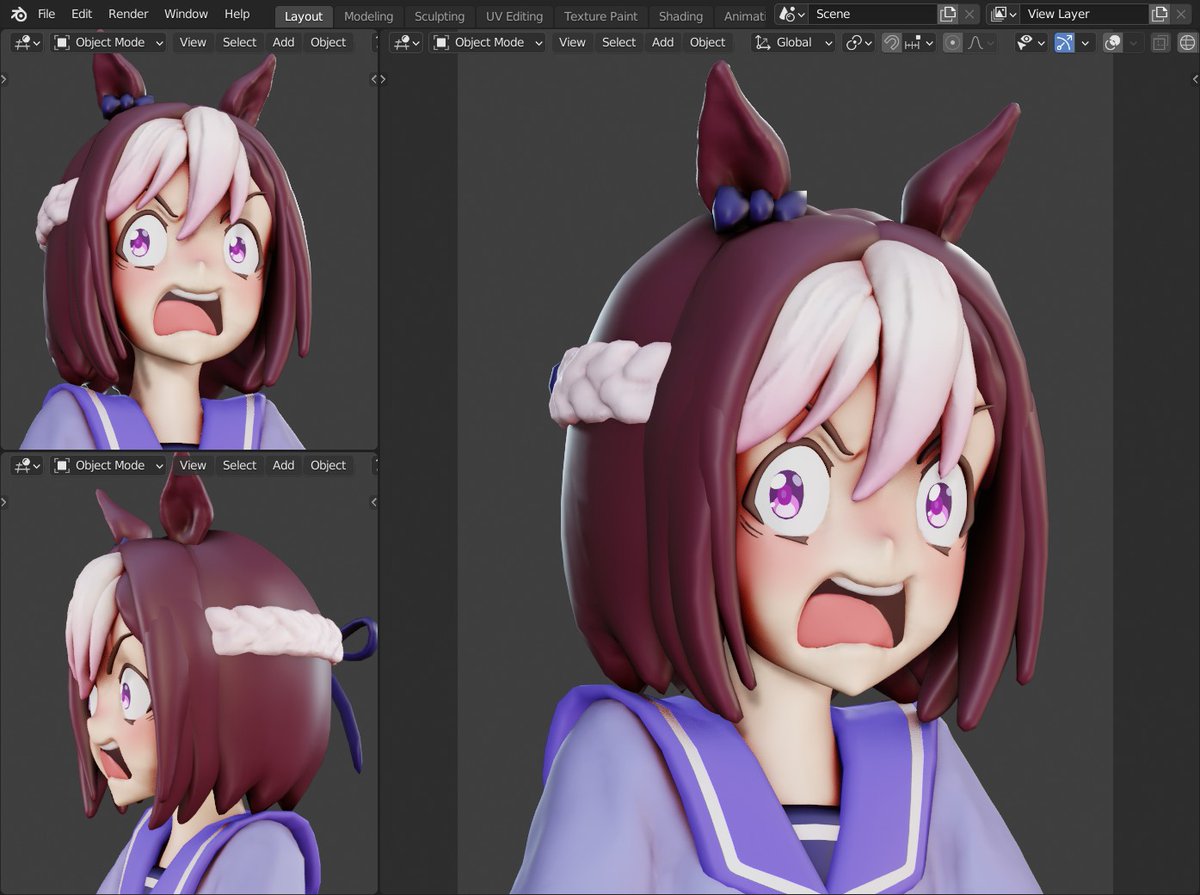Switch to the UV Editing workspace tab
The width and height of the screenshot is (1200, 895).
tap(514, 16)
